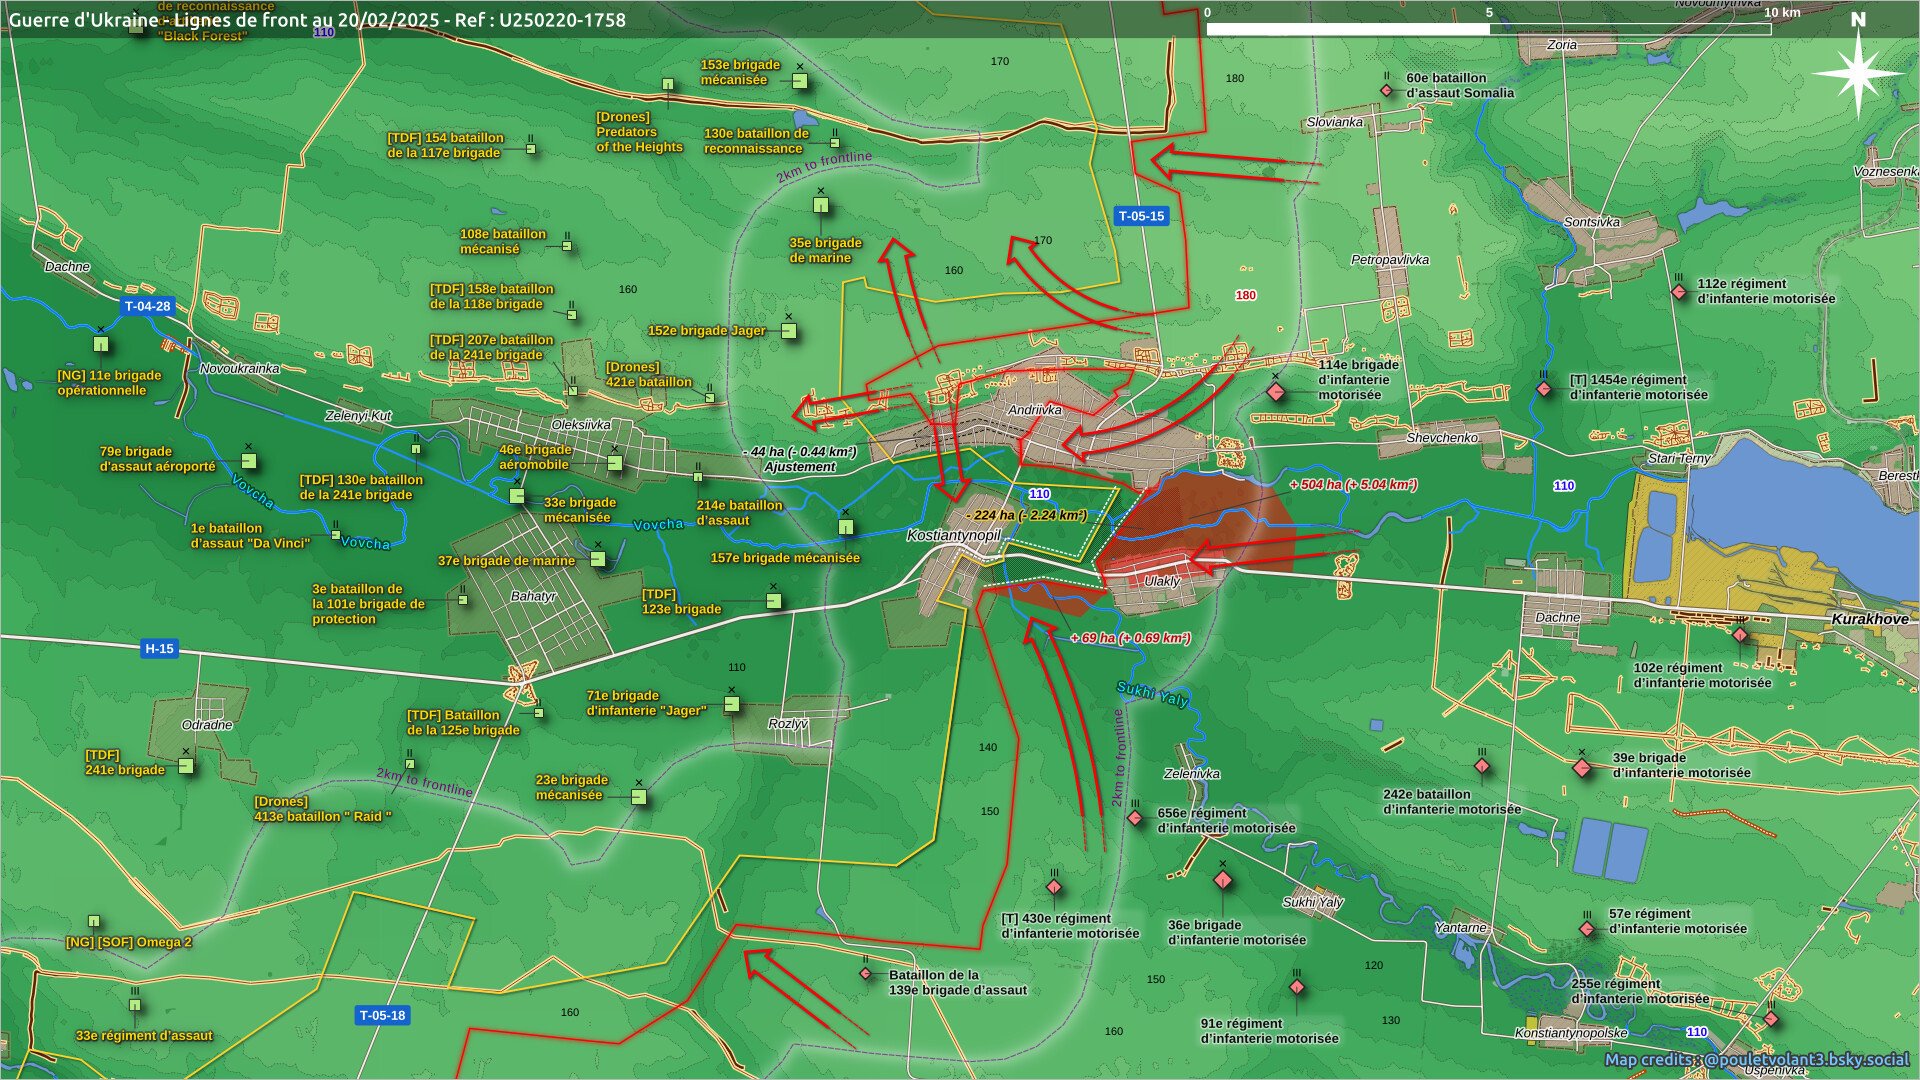Click the 1454e régiment d'infanterie motorisée diamond
The height and width of the screenshot is (1080, 1920).
point(1545,388)
